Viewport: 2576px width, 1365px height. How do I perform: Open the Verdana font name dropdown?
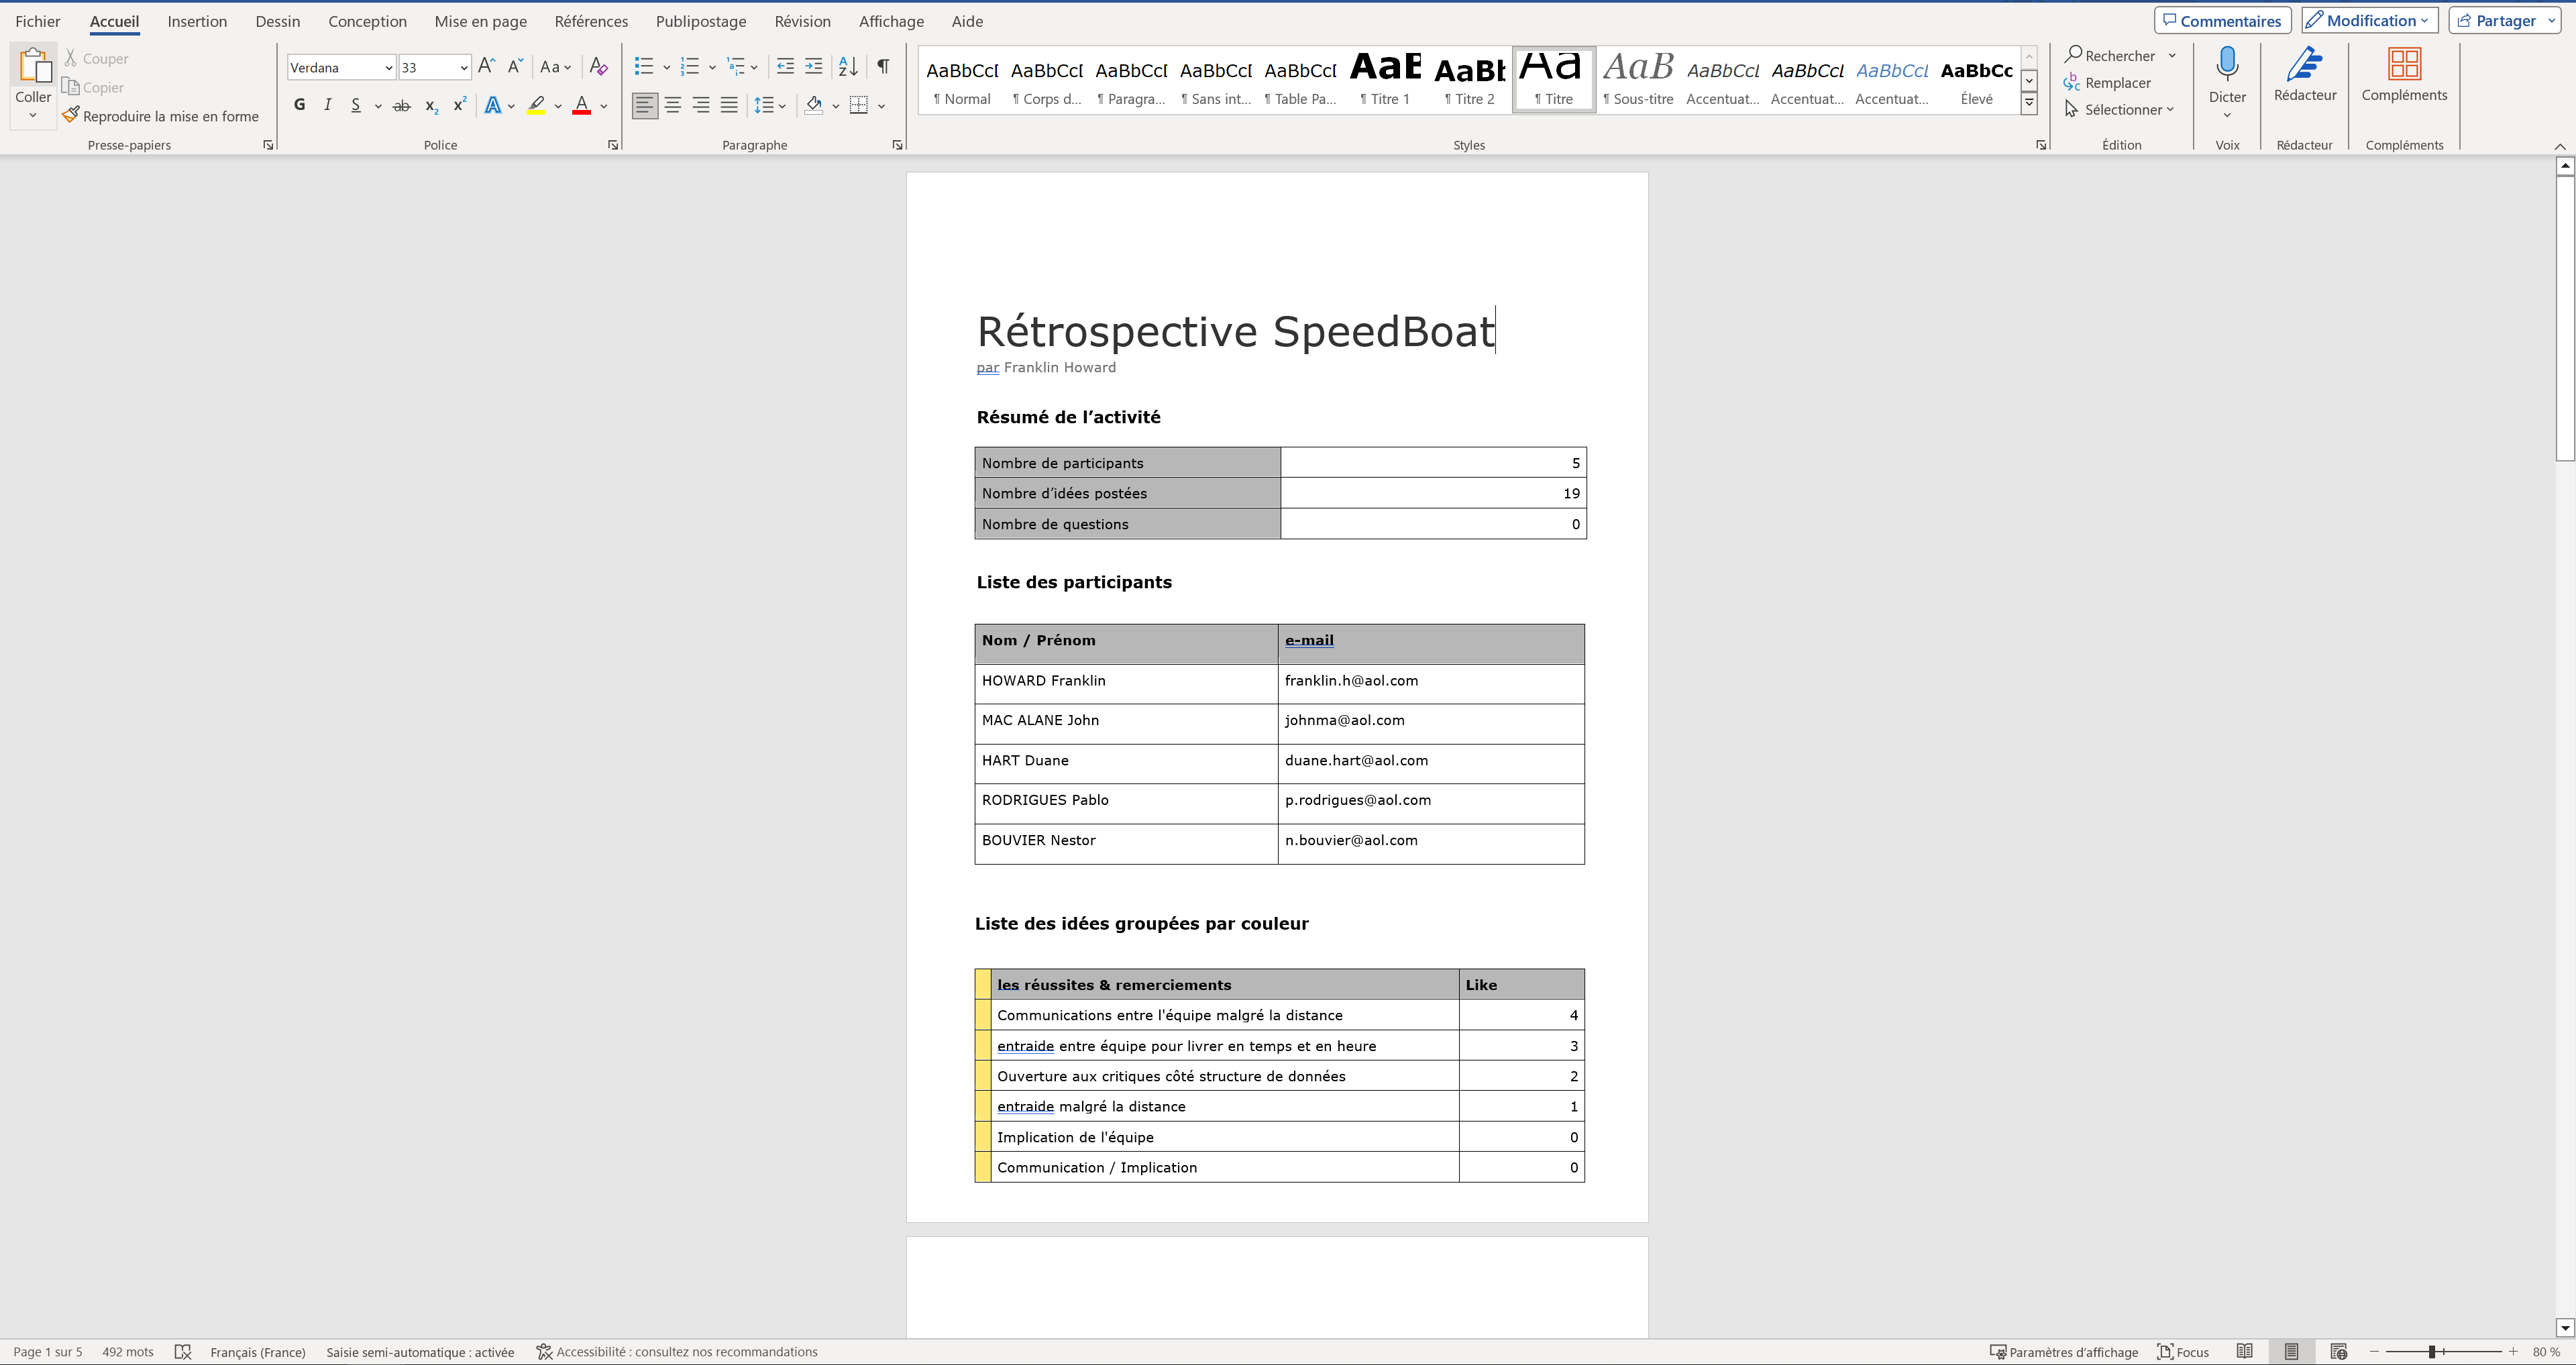pyautogui.click(x=388, y=68)
